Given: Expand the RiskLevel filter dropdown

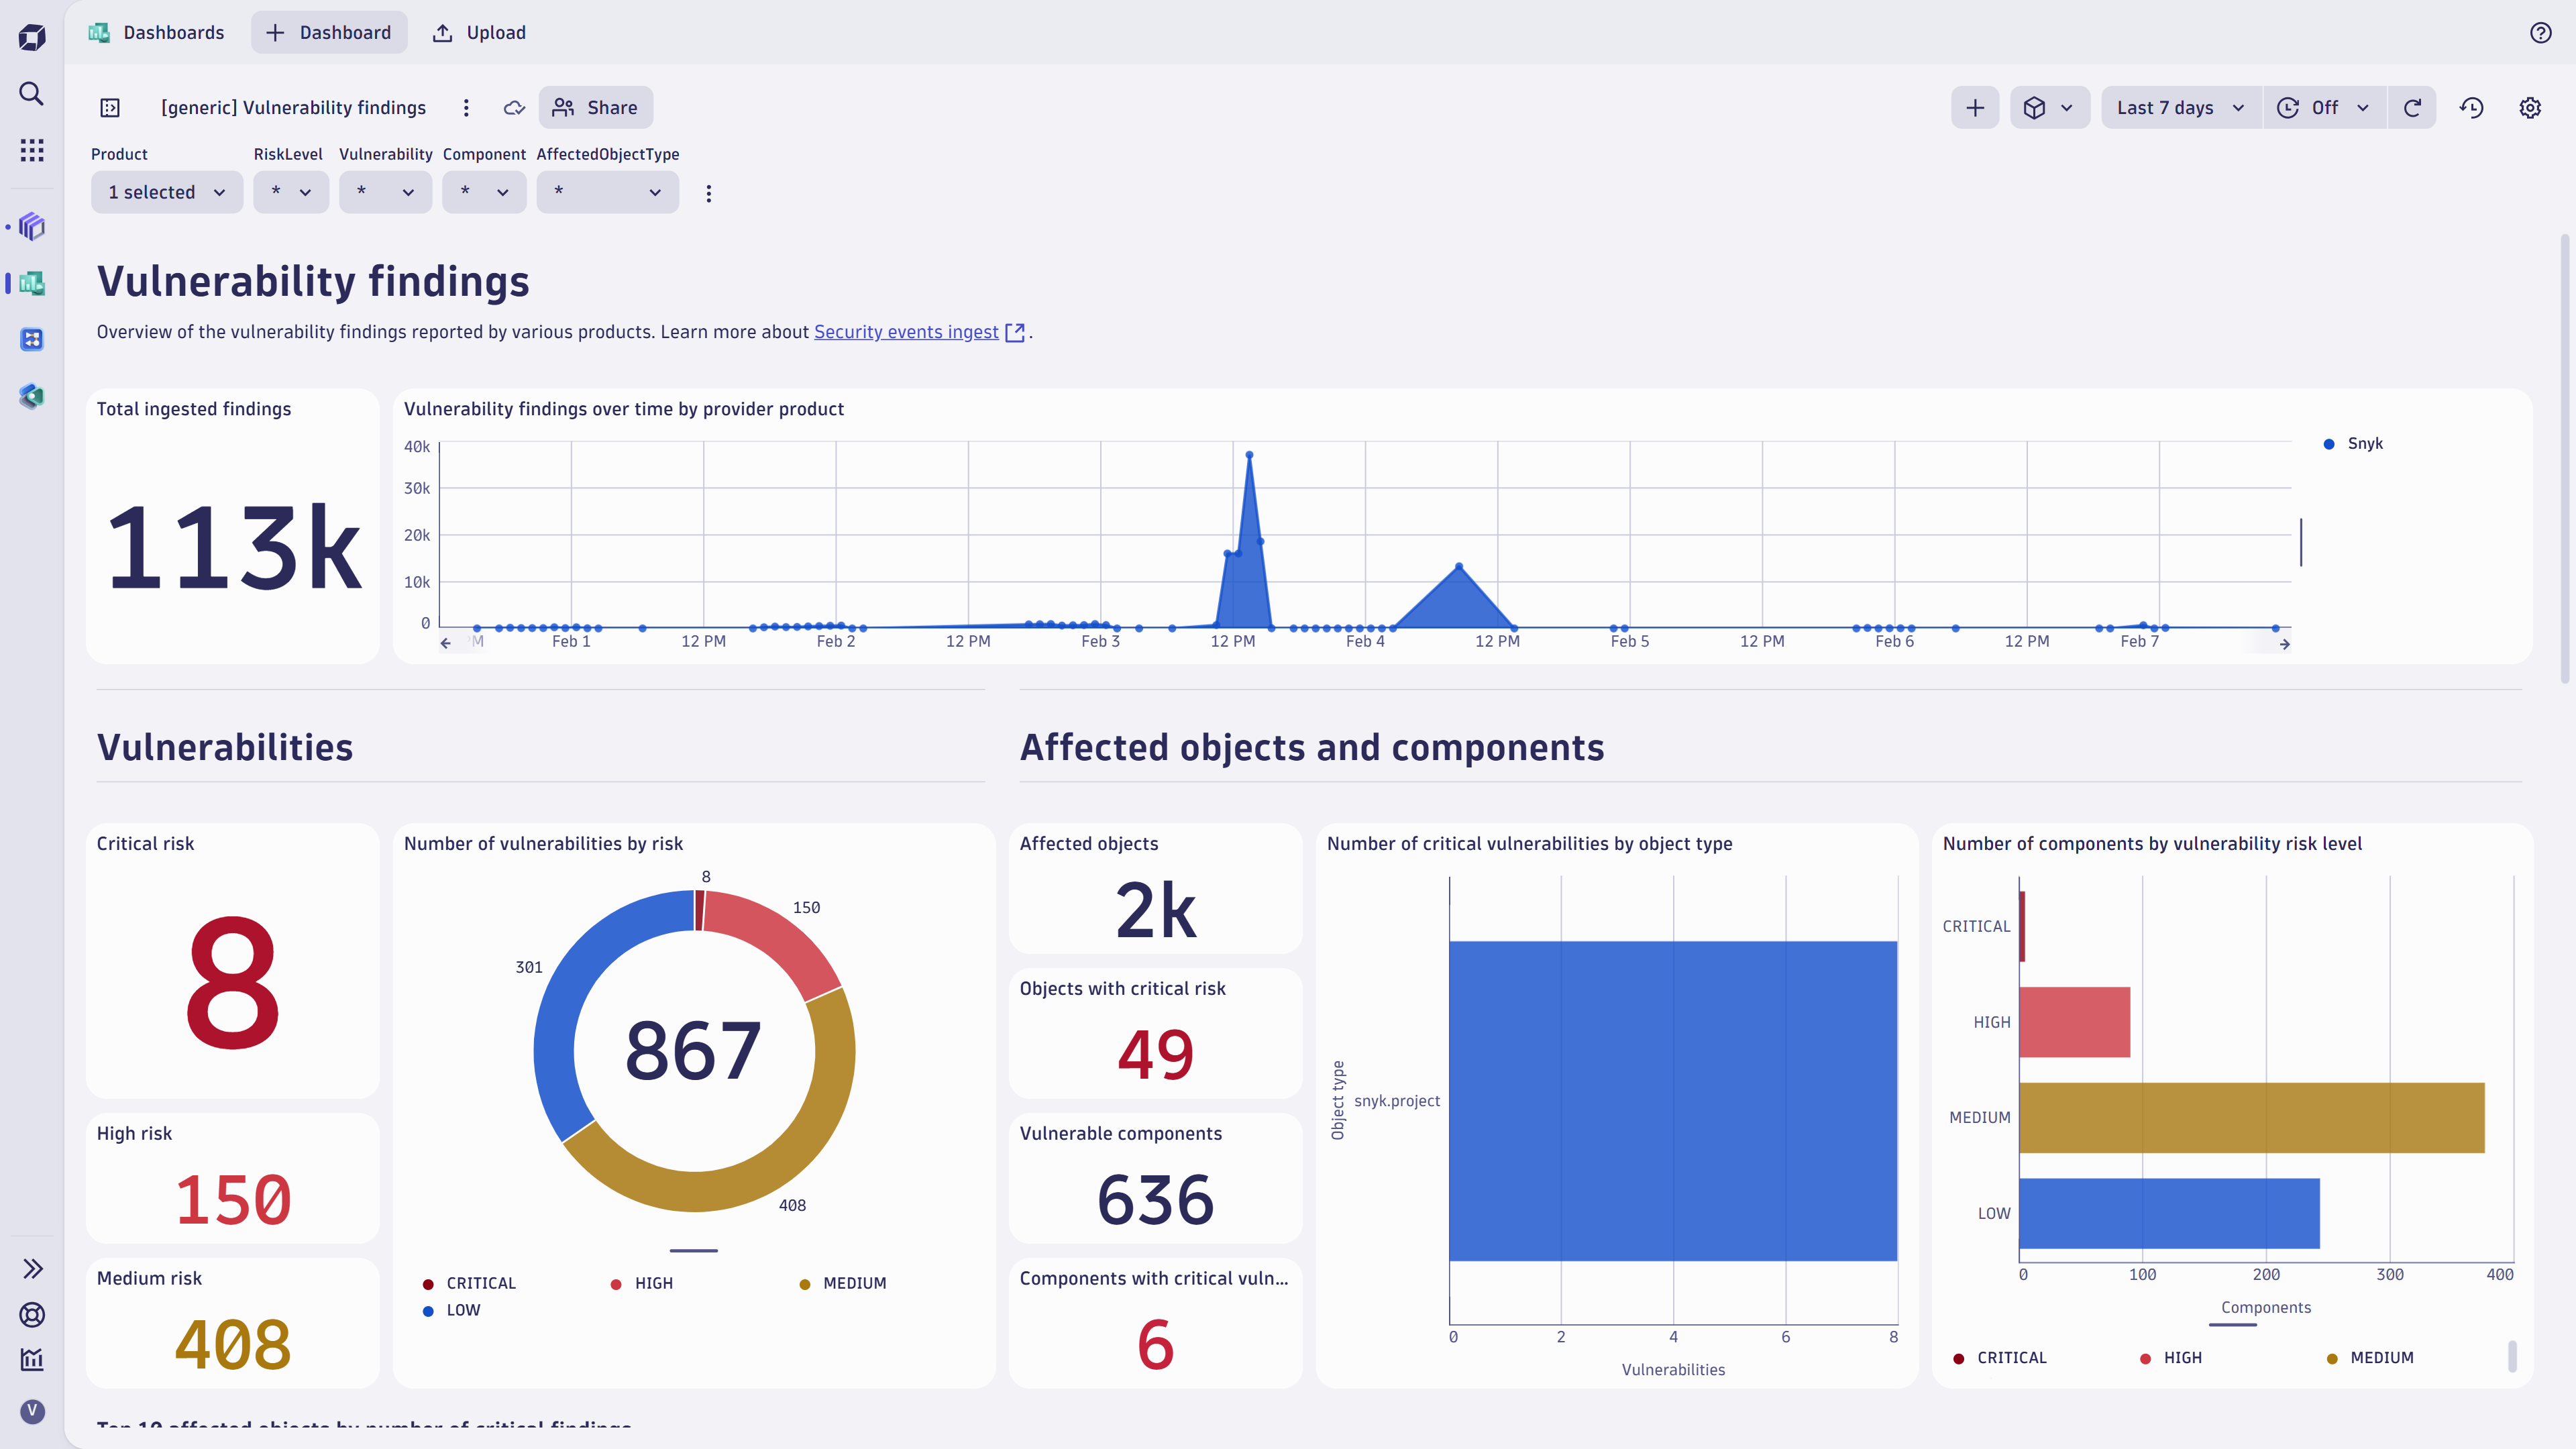Looking at the screenshot, I should [291, 192].
